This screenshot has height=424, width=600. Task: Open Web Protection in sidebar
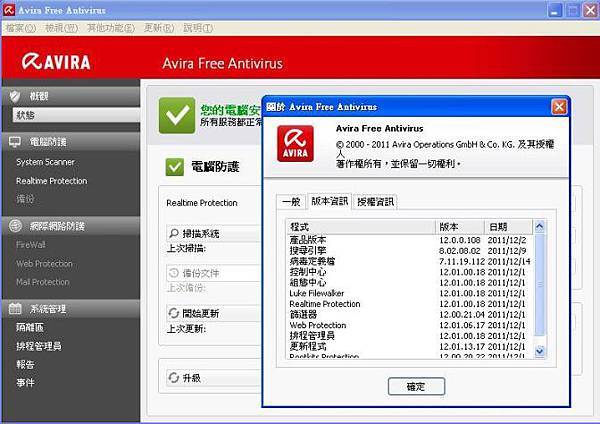pos(44,263)
